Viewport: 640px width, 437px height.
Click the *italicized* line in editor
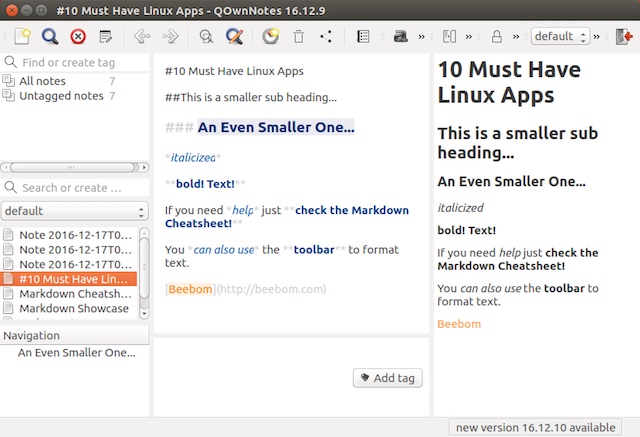[193, 157]
